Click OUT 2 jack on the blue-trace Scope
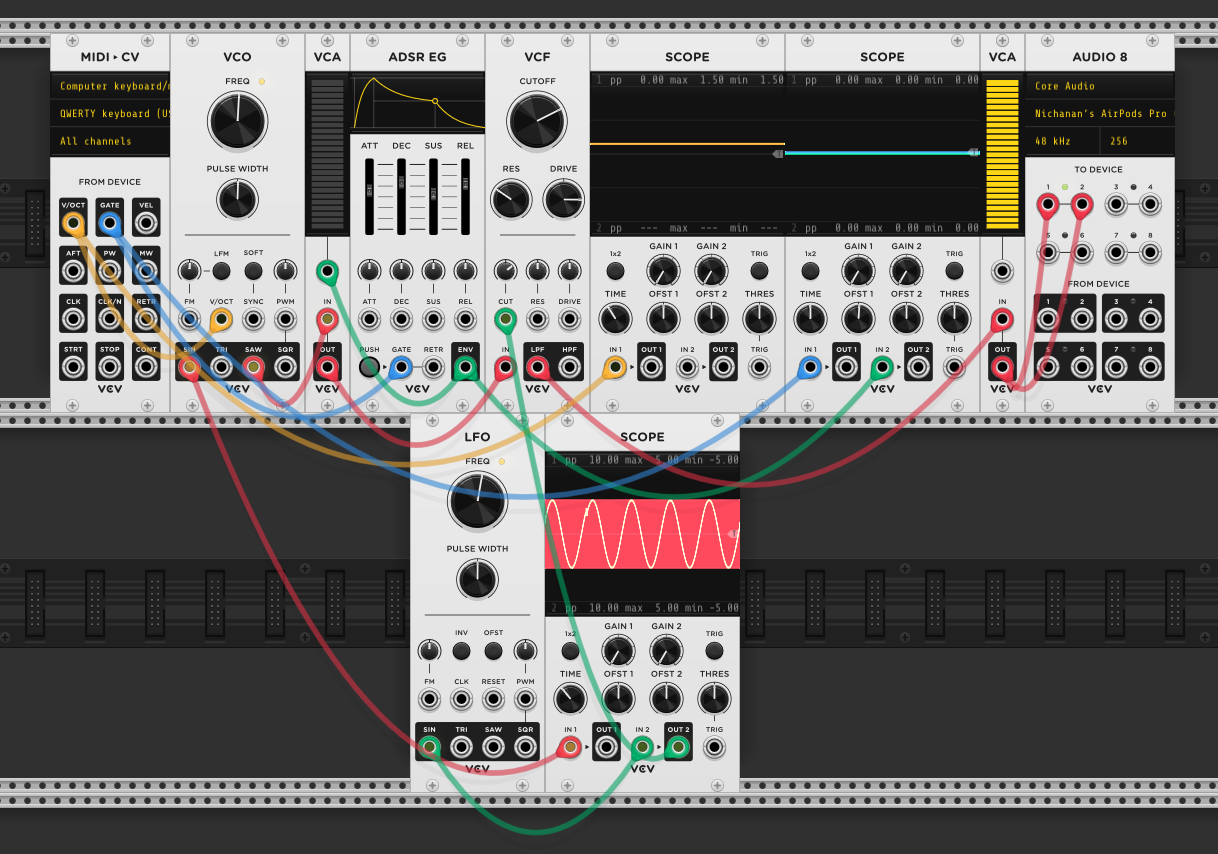The width and height of the screenshot is (1218, 854). tap(918, 367)
